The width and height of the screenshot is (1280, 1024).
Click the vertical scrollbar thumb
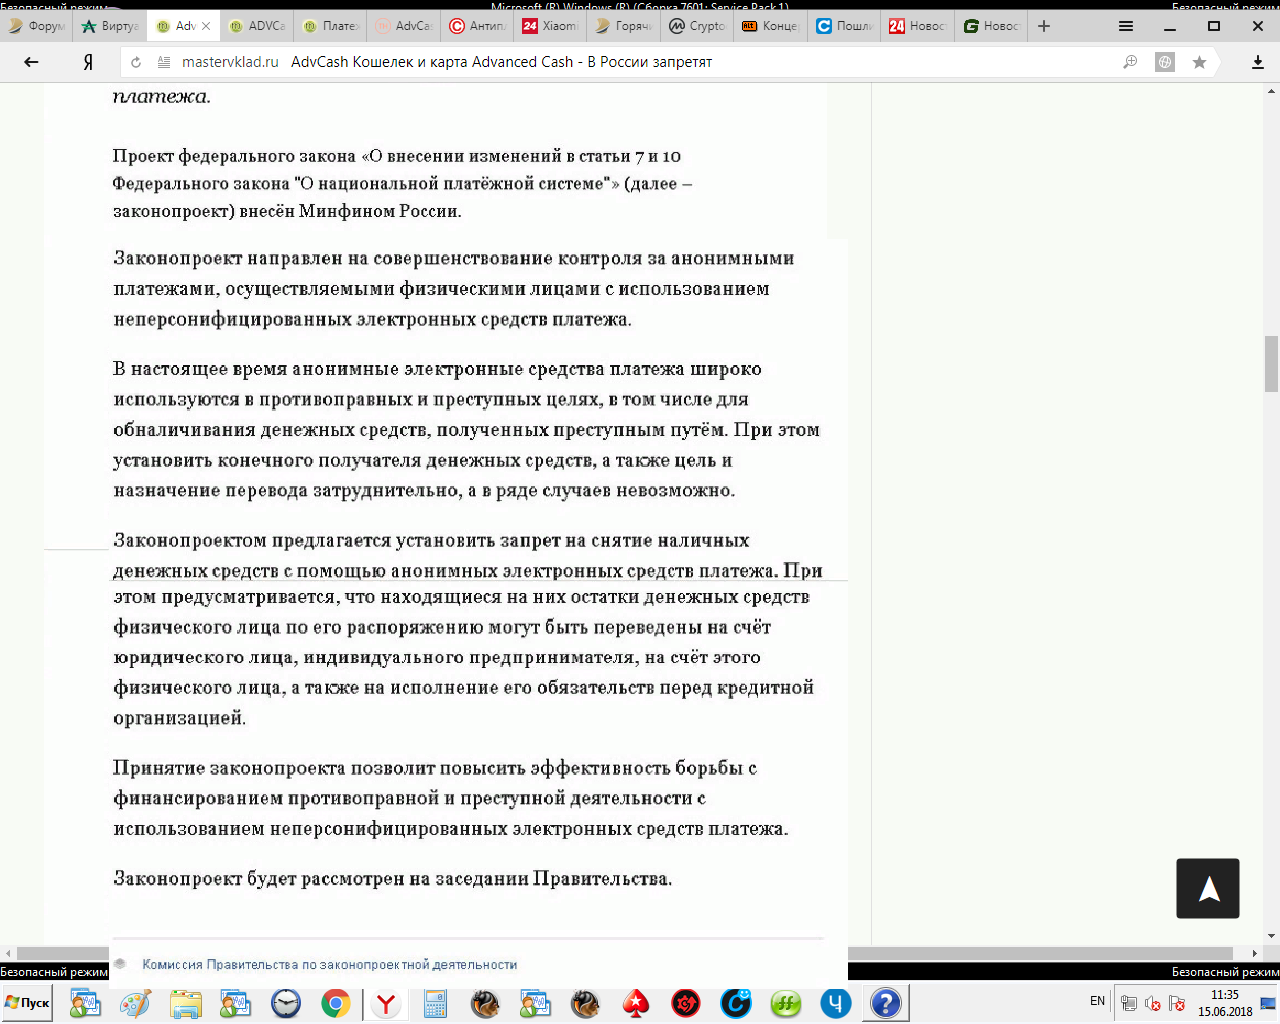1271,364
